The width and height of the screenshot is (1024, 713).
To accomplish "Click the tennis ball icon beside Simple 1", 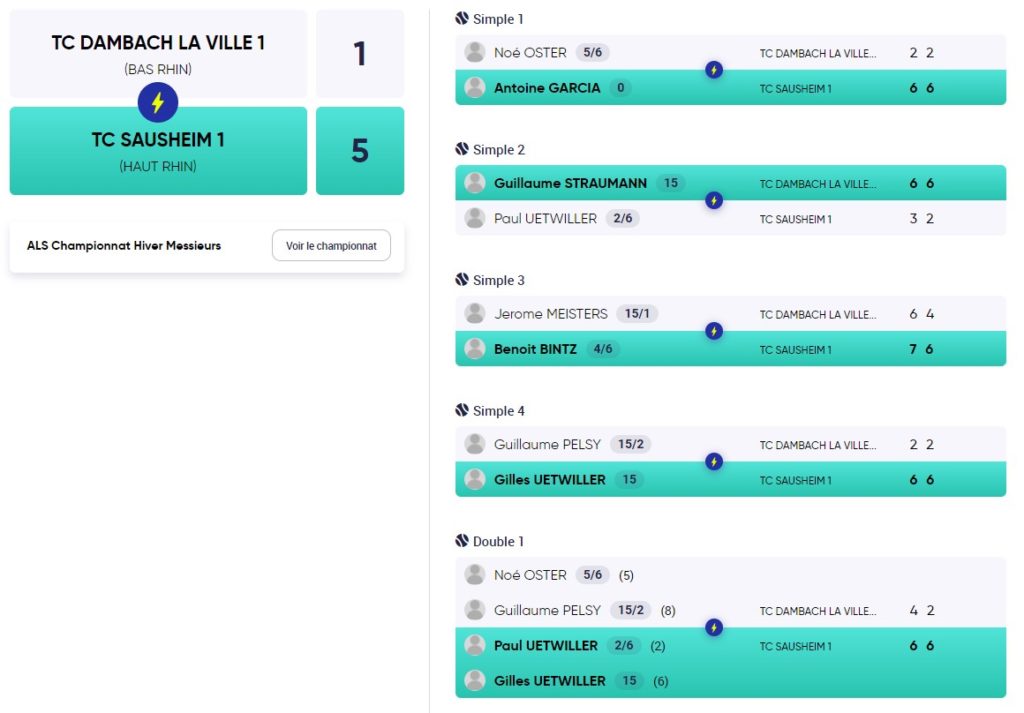I will click(462, 18).
